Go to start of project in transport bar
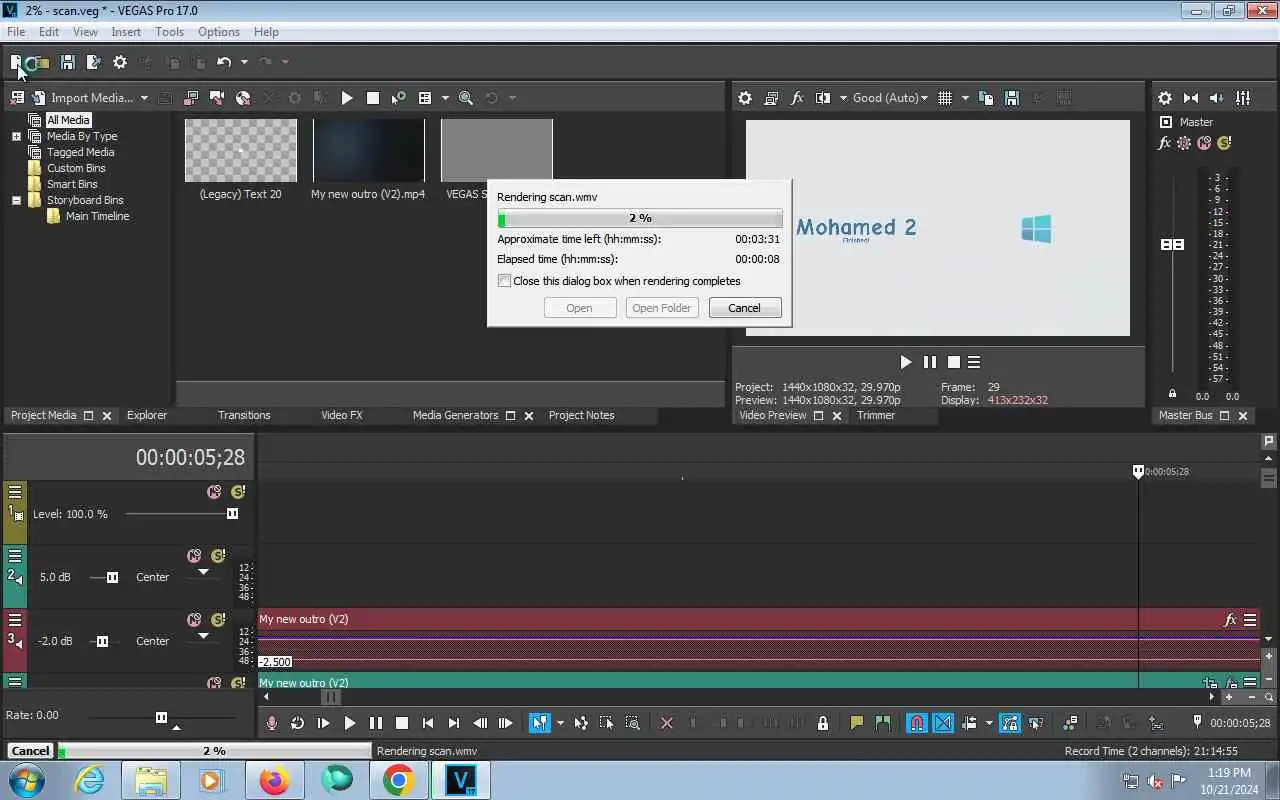1280x800 pixels. point(428,723)
